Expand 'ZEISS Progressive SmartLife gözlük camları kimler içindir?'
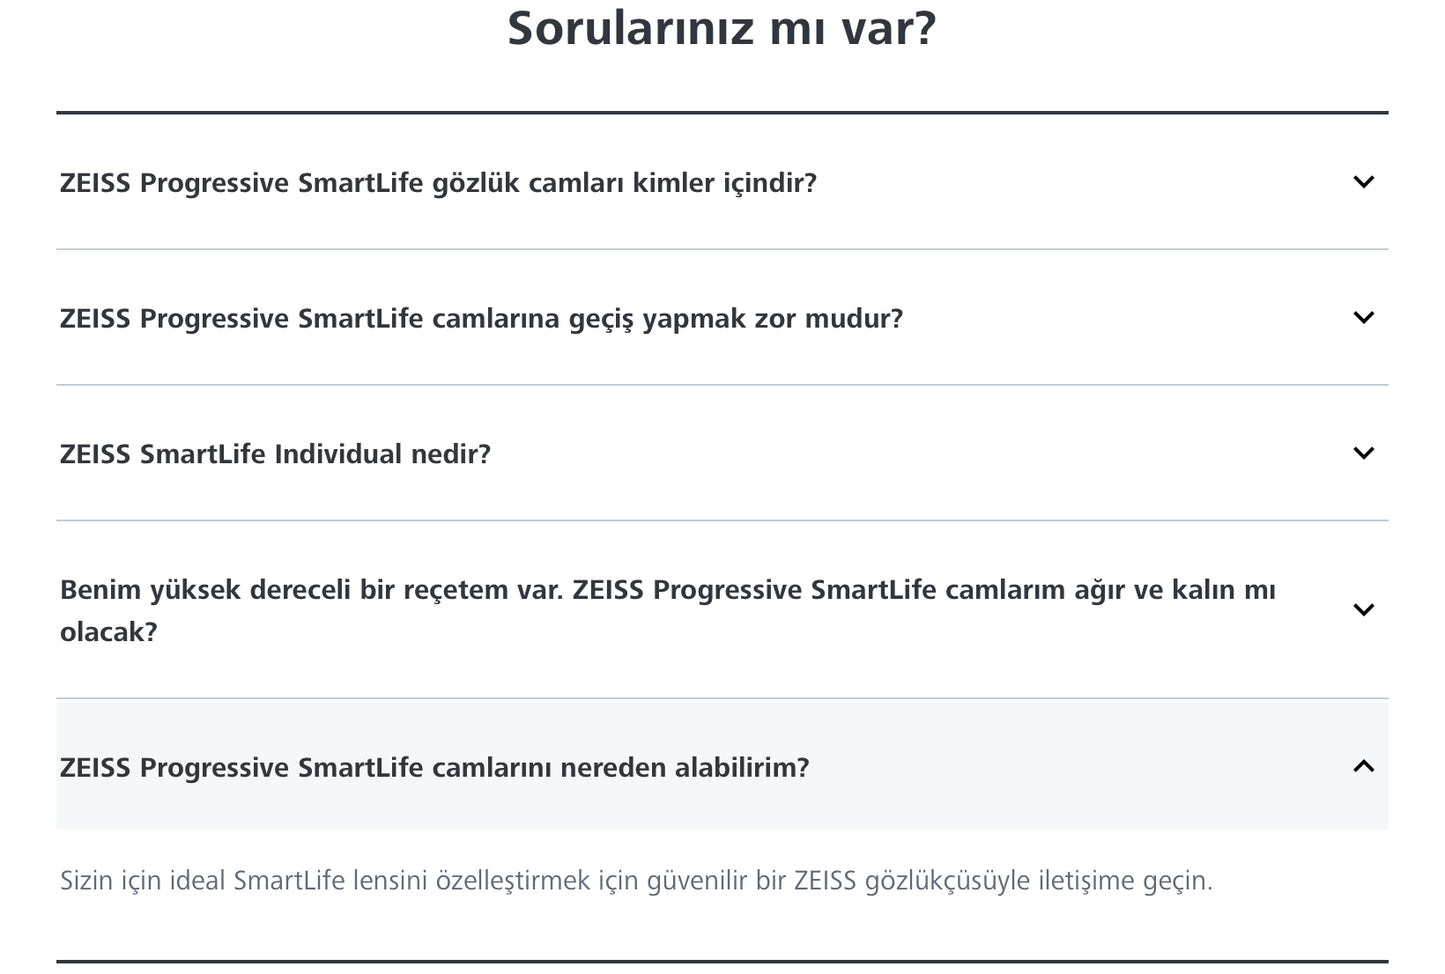 (438, 183)
